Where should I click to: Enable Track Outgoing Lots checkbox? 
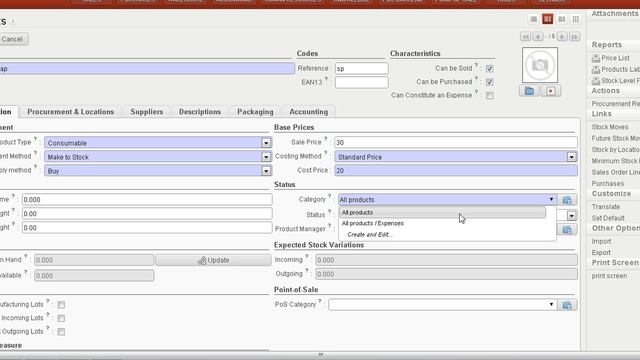coord(61,331)
